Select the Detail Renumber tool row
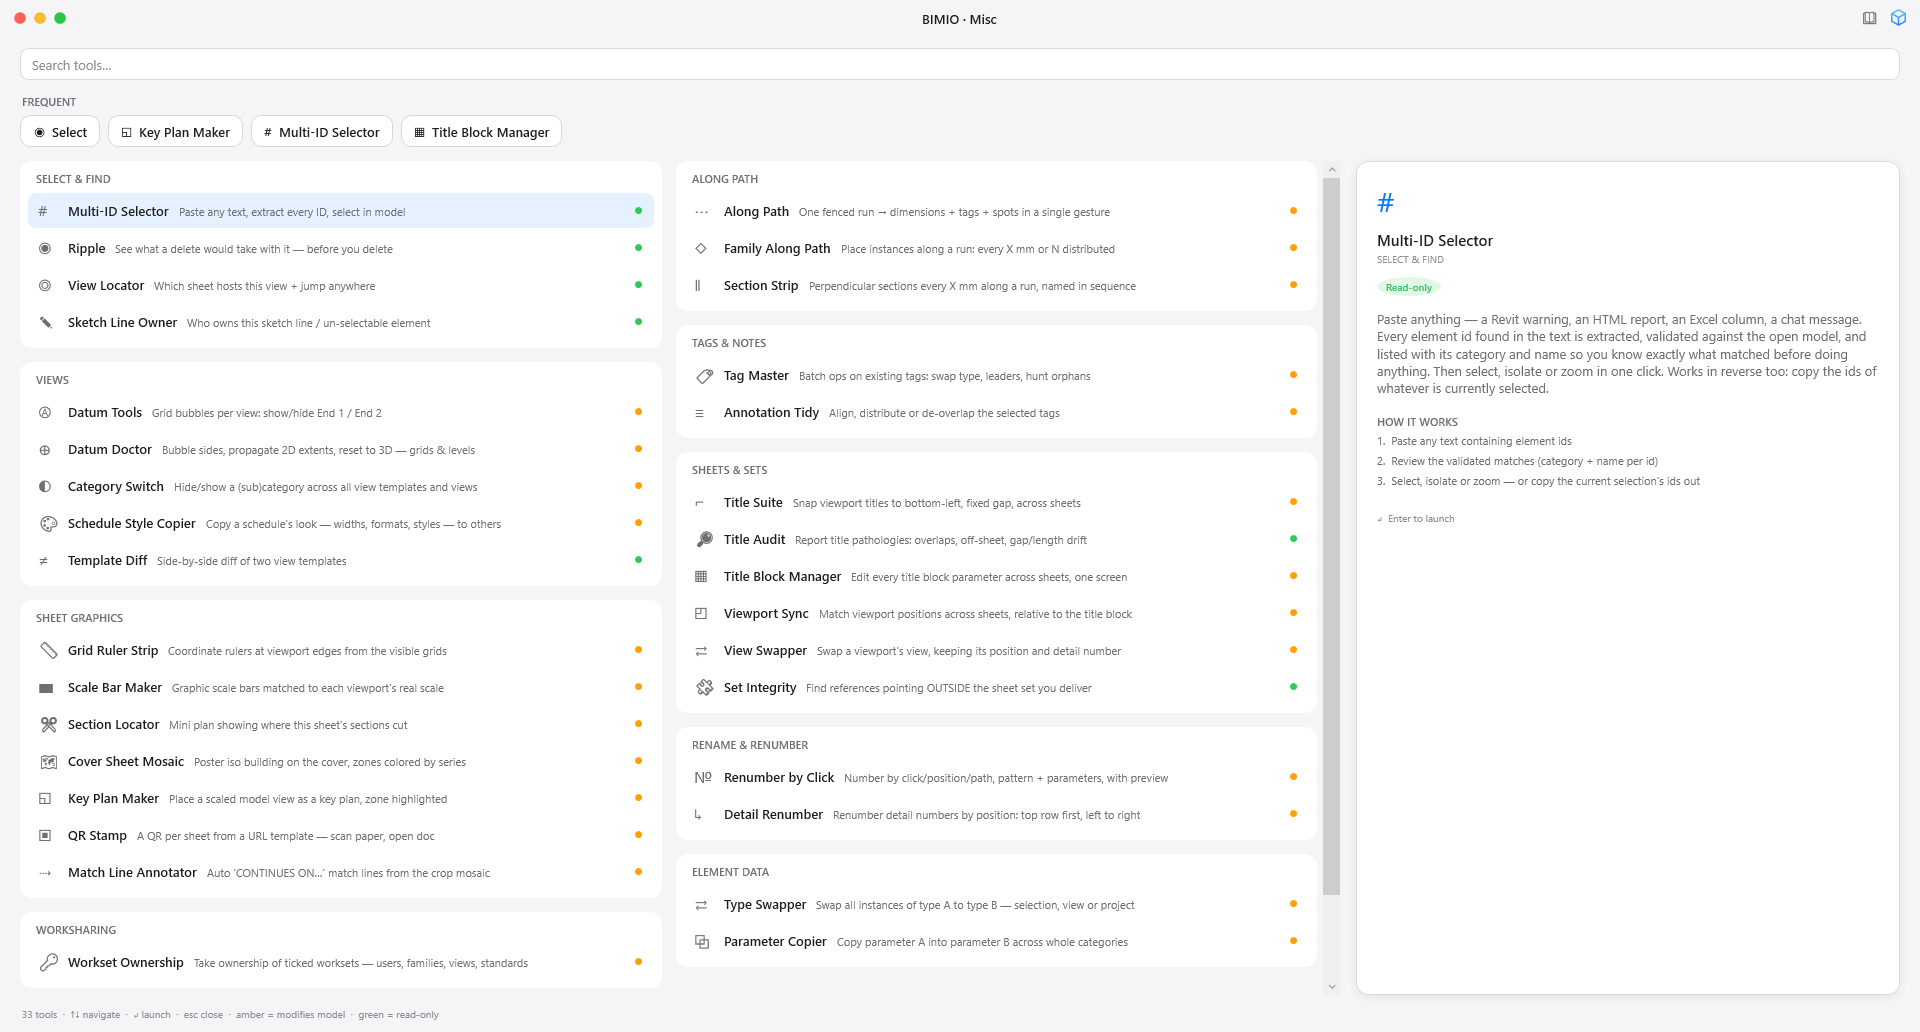This screenshot has height=1032, width=1920. [996, 814]
